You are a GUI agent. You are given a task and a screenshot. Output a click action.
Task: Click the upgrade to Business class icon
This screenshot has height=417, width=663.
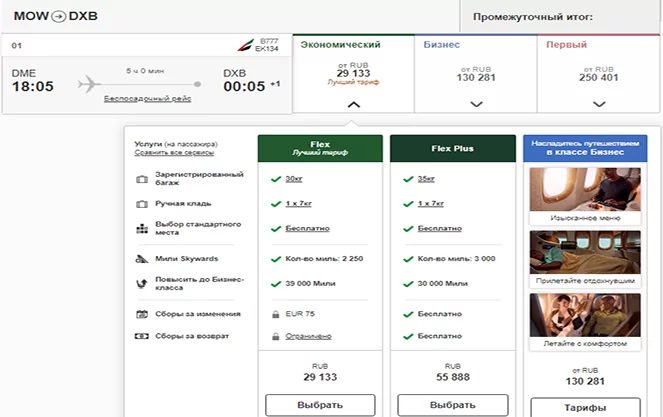[x=142, y=284]
